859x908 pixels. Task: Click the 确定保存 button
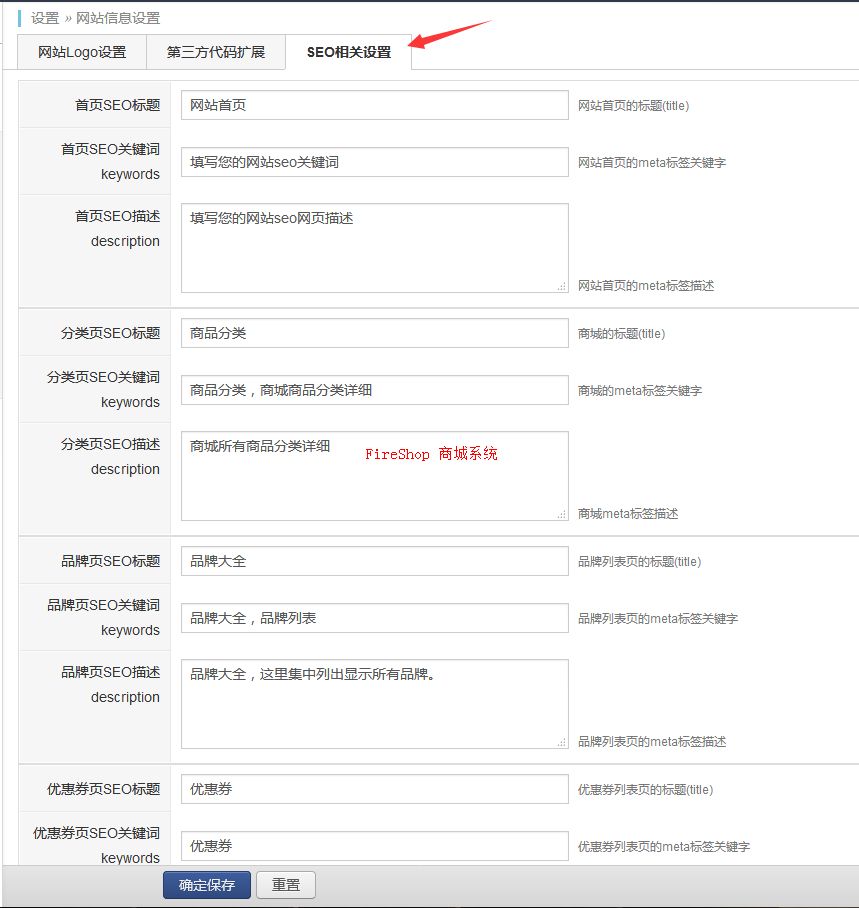(x=207, y=885)
